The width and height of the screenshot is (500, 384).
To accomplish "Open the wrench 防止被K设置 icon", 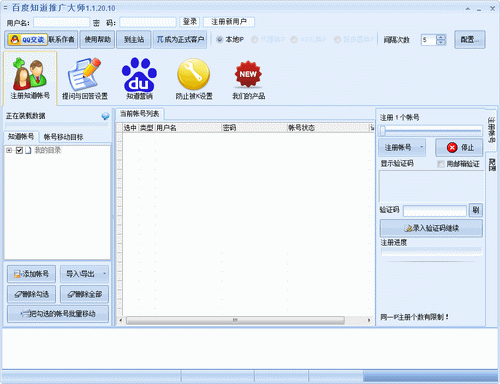I will tap(194, 78).
